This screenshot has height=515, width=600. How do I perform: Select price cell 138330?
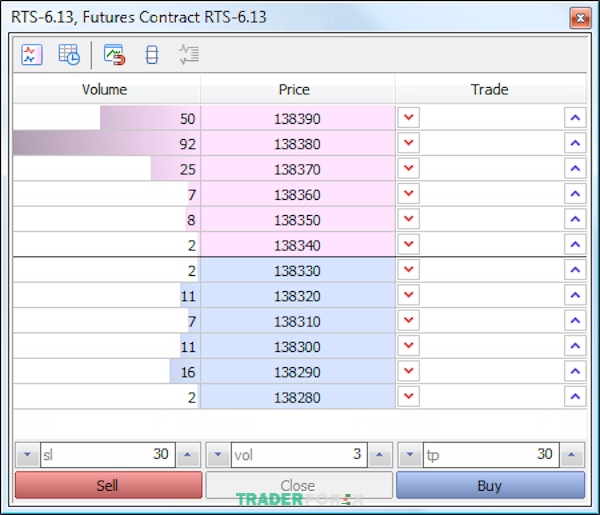(298, 270)
